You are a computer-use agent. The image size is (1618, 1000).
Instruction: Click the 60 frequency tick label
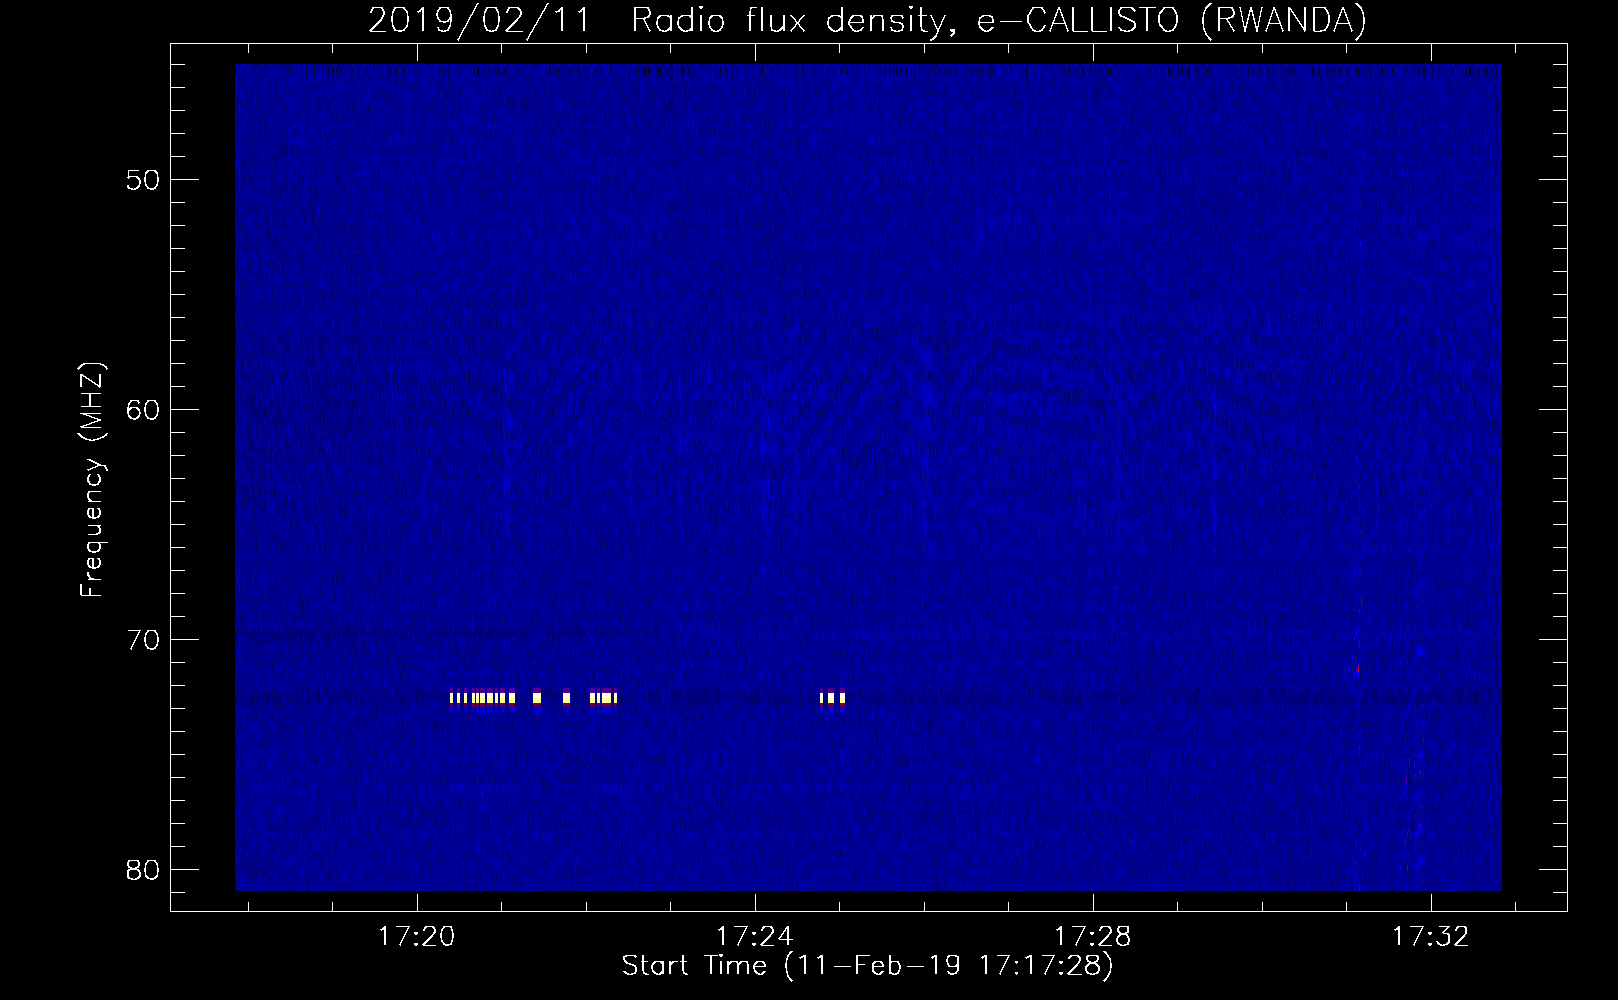pos(143,410)
